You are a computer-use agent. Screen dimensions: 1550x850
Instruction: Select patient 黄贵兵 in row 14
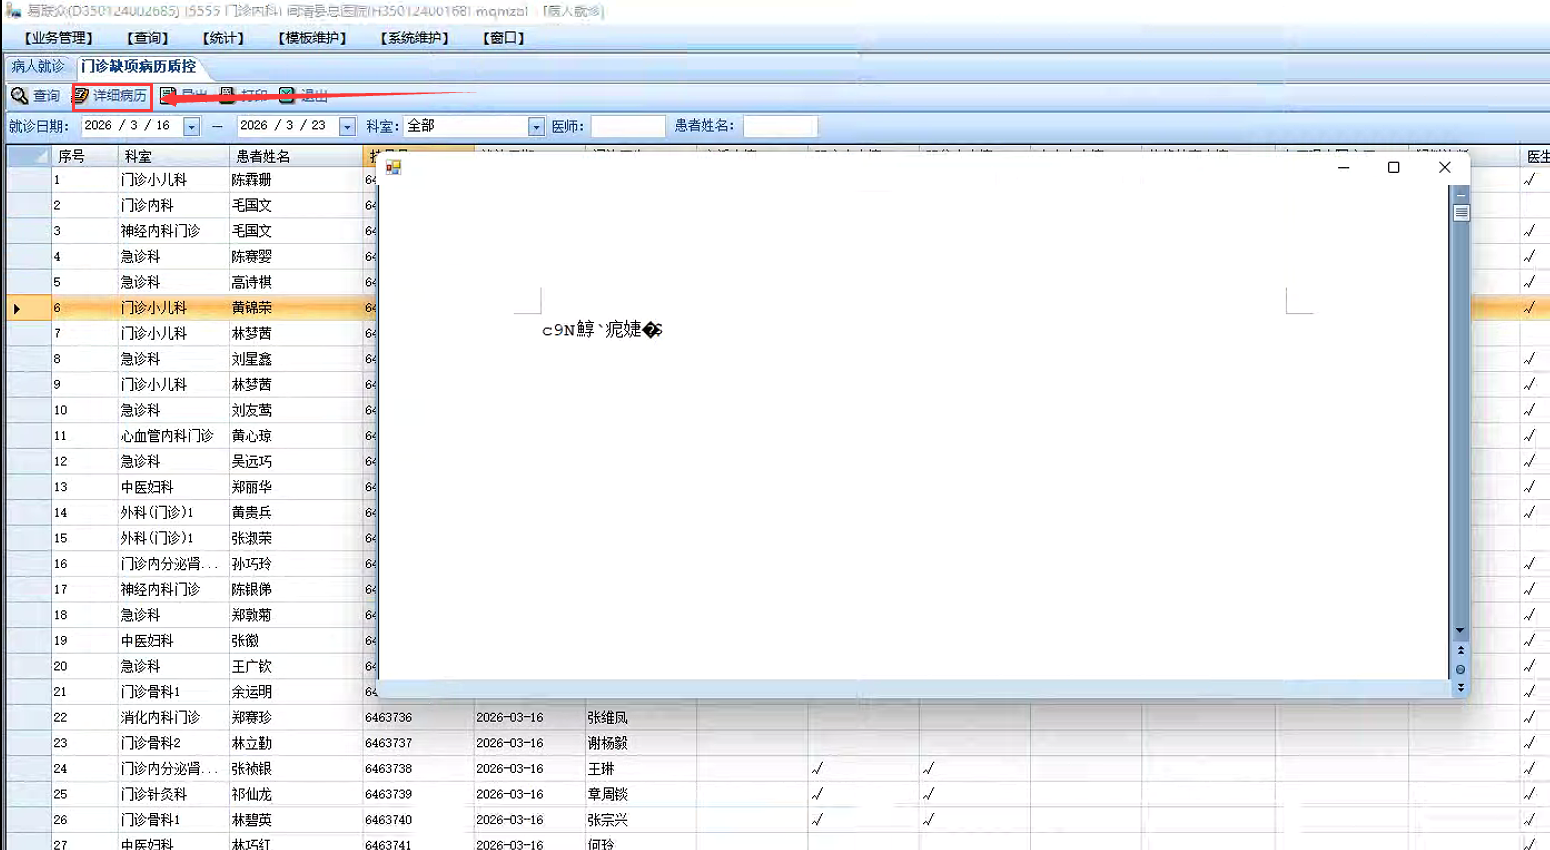[x=251, y=513]
